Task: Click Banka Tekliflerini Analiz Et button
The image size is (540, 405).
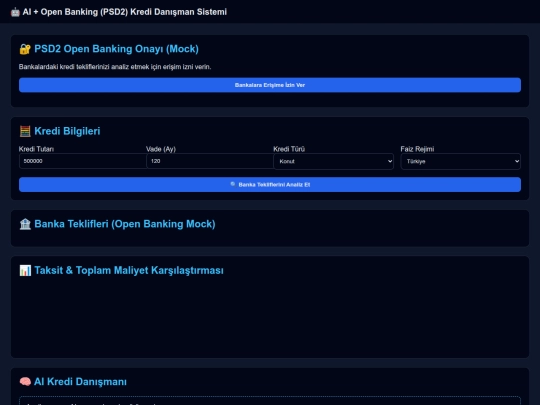Action: coord(270,185)
